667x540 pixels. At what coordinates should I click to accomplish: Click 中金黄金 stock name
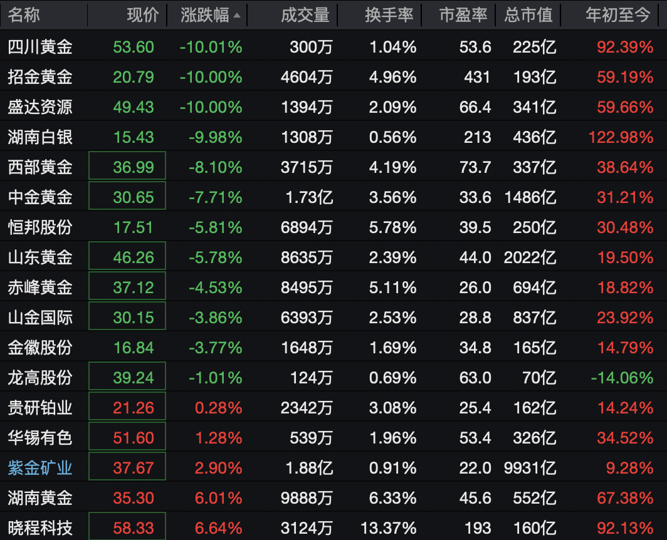coord(40,197)
